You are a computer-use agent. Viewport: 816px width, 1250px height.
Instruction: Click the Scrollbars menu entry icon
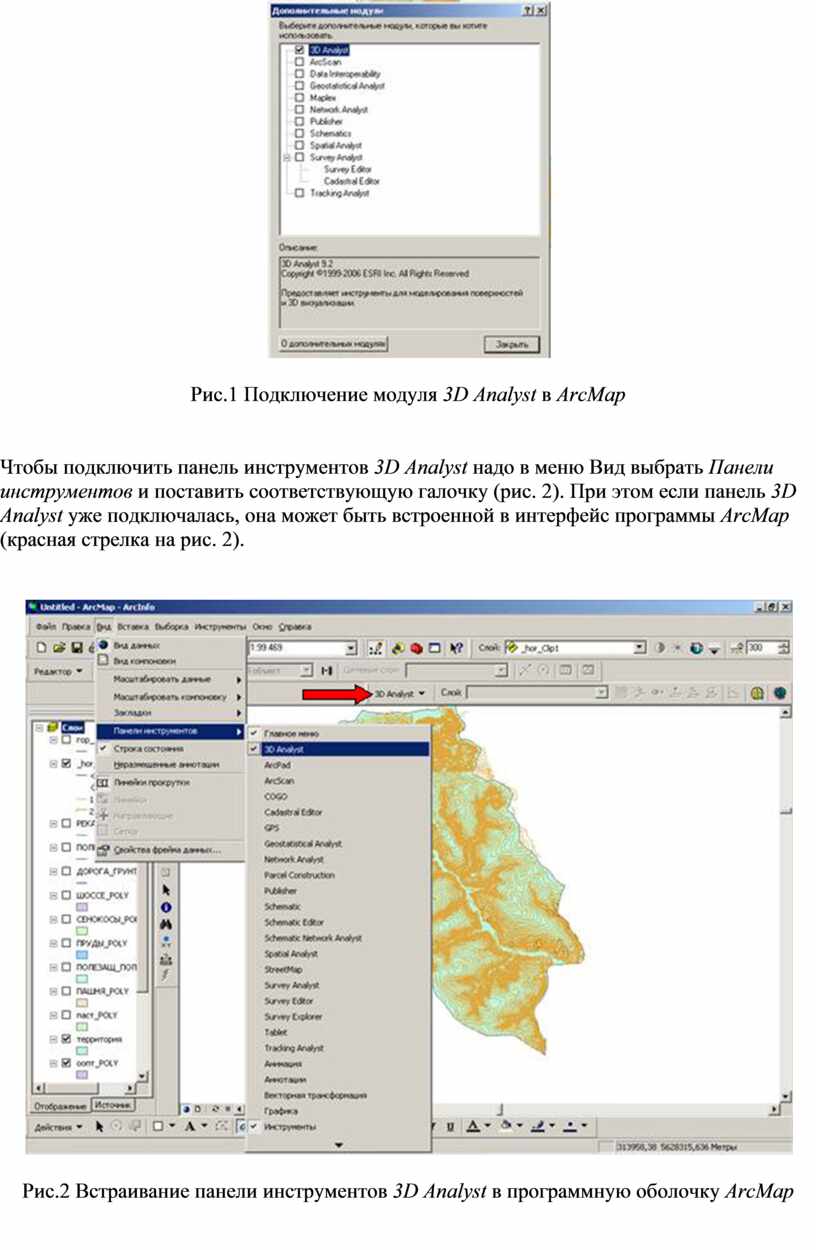[103, 783]
